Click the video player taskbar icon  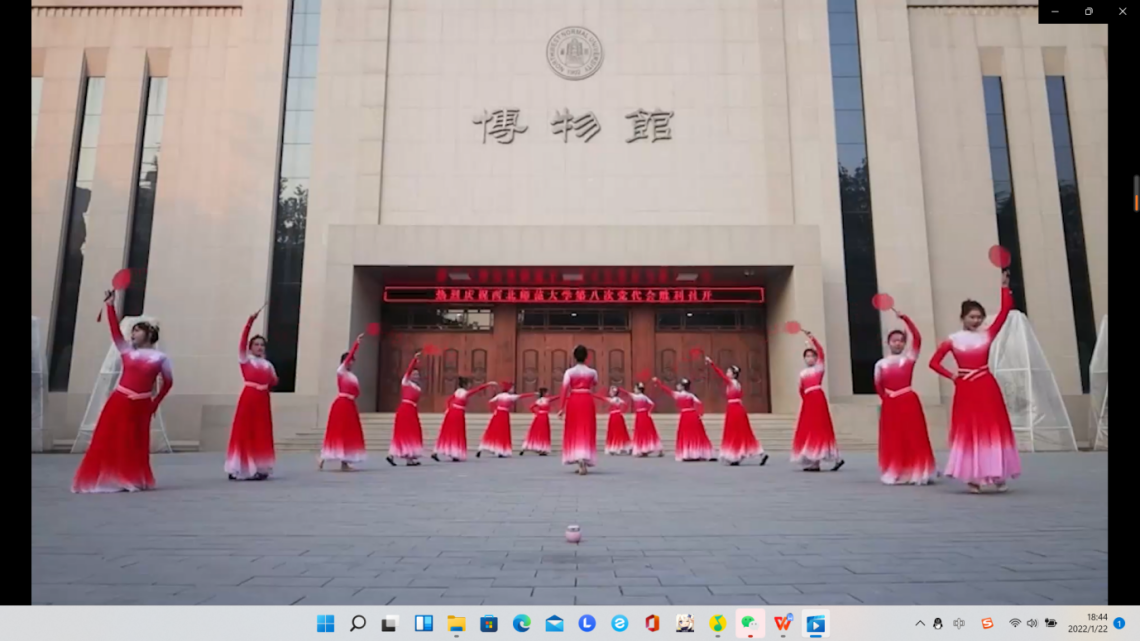tap(815, 624)
